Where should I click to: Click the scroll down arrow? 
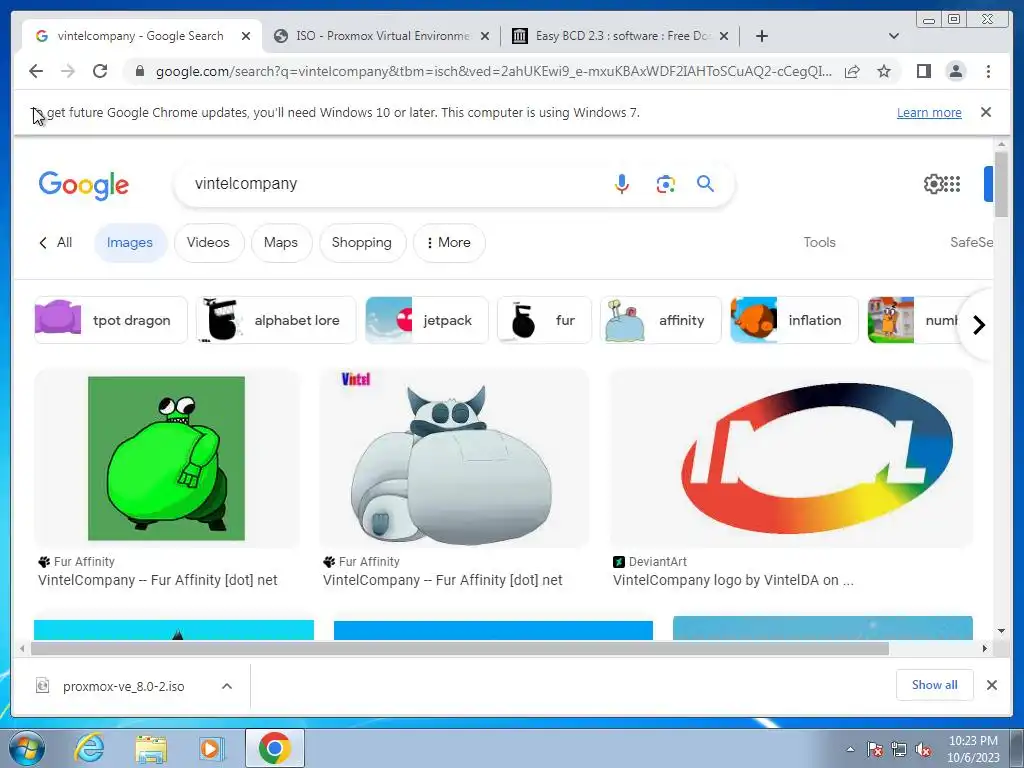click(1001, 631)
